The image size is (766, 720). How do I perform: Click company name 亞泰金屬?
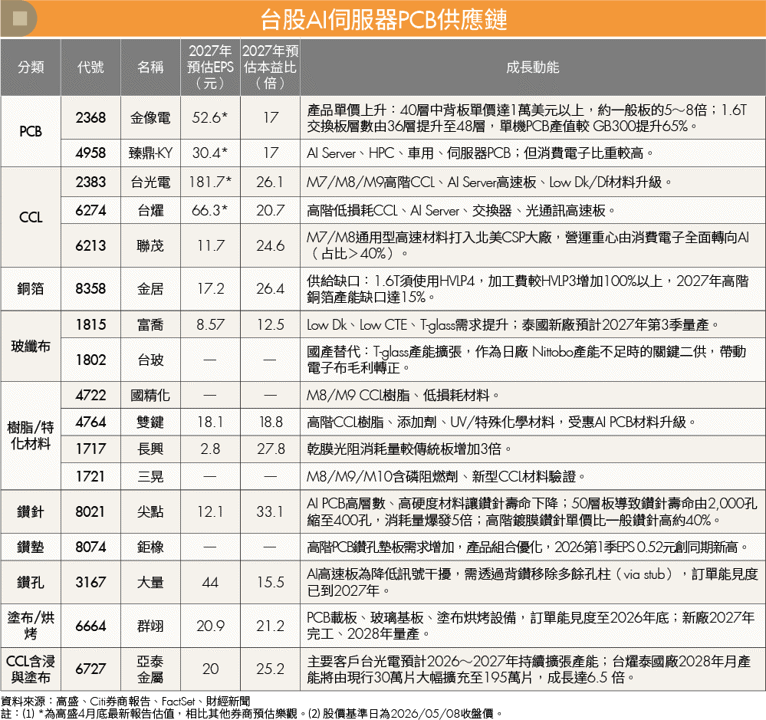tap(150, 669)
